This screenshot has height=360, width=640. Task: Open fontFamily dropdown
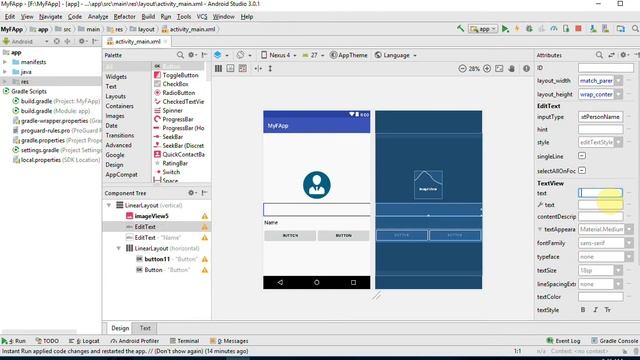(629, 243)
